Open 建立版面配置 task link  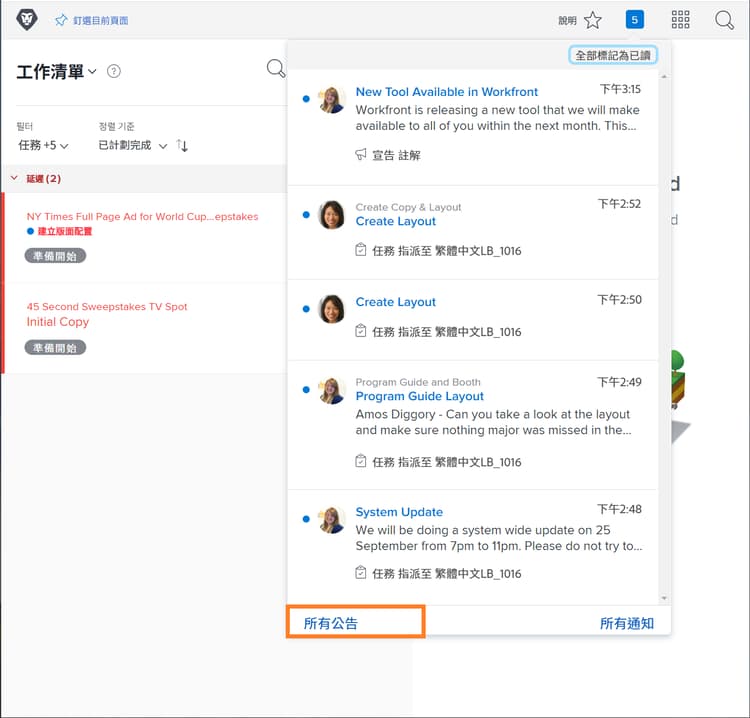(65, 231)
